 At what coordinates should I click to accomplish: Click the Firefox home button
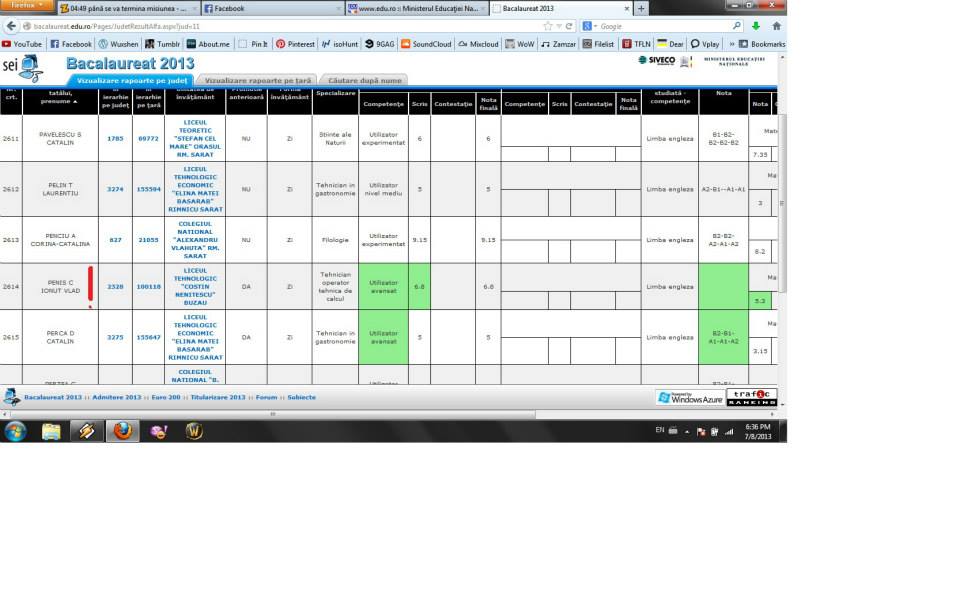coord(776,26)
